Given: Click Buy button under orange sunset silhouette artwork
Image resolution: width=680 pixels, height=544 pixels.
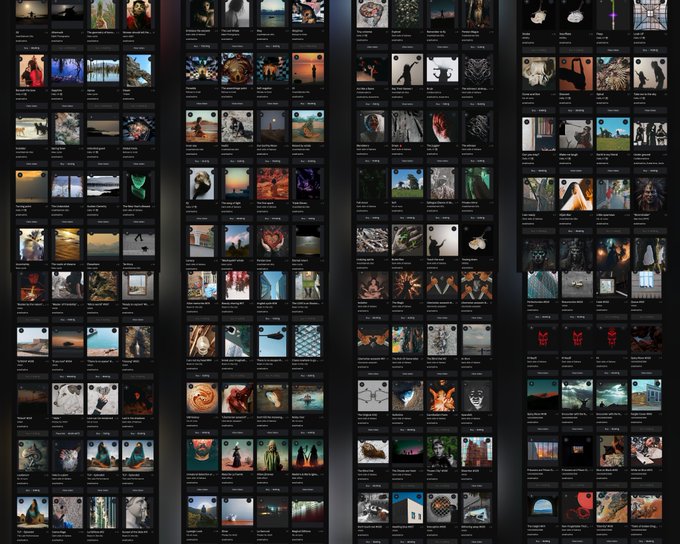Looking at the screenshot, I should [x=308, y=104].
